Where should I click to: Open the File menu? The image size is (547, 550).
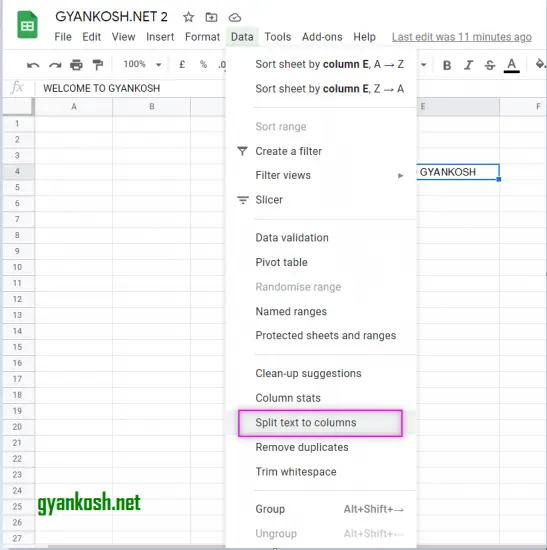pos(63,37)
